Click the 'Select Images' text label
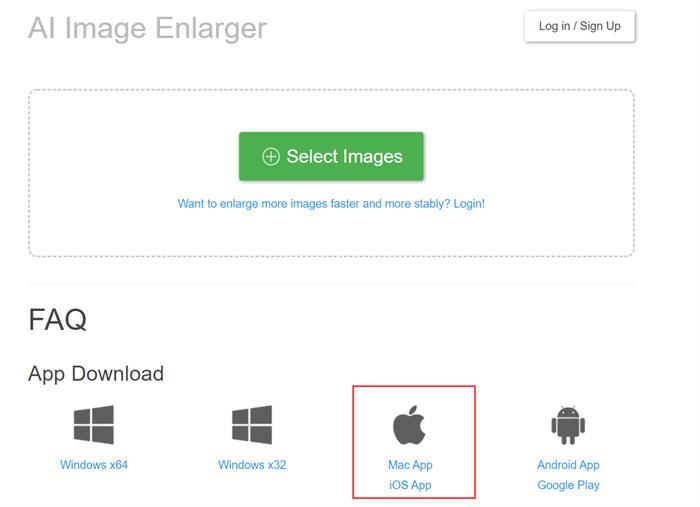The width and height of the screenshot is (700, 507). 344,157
